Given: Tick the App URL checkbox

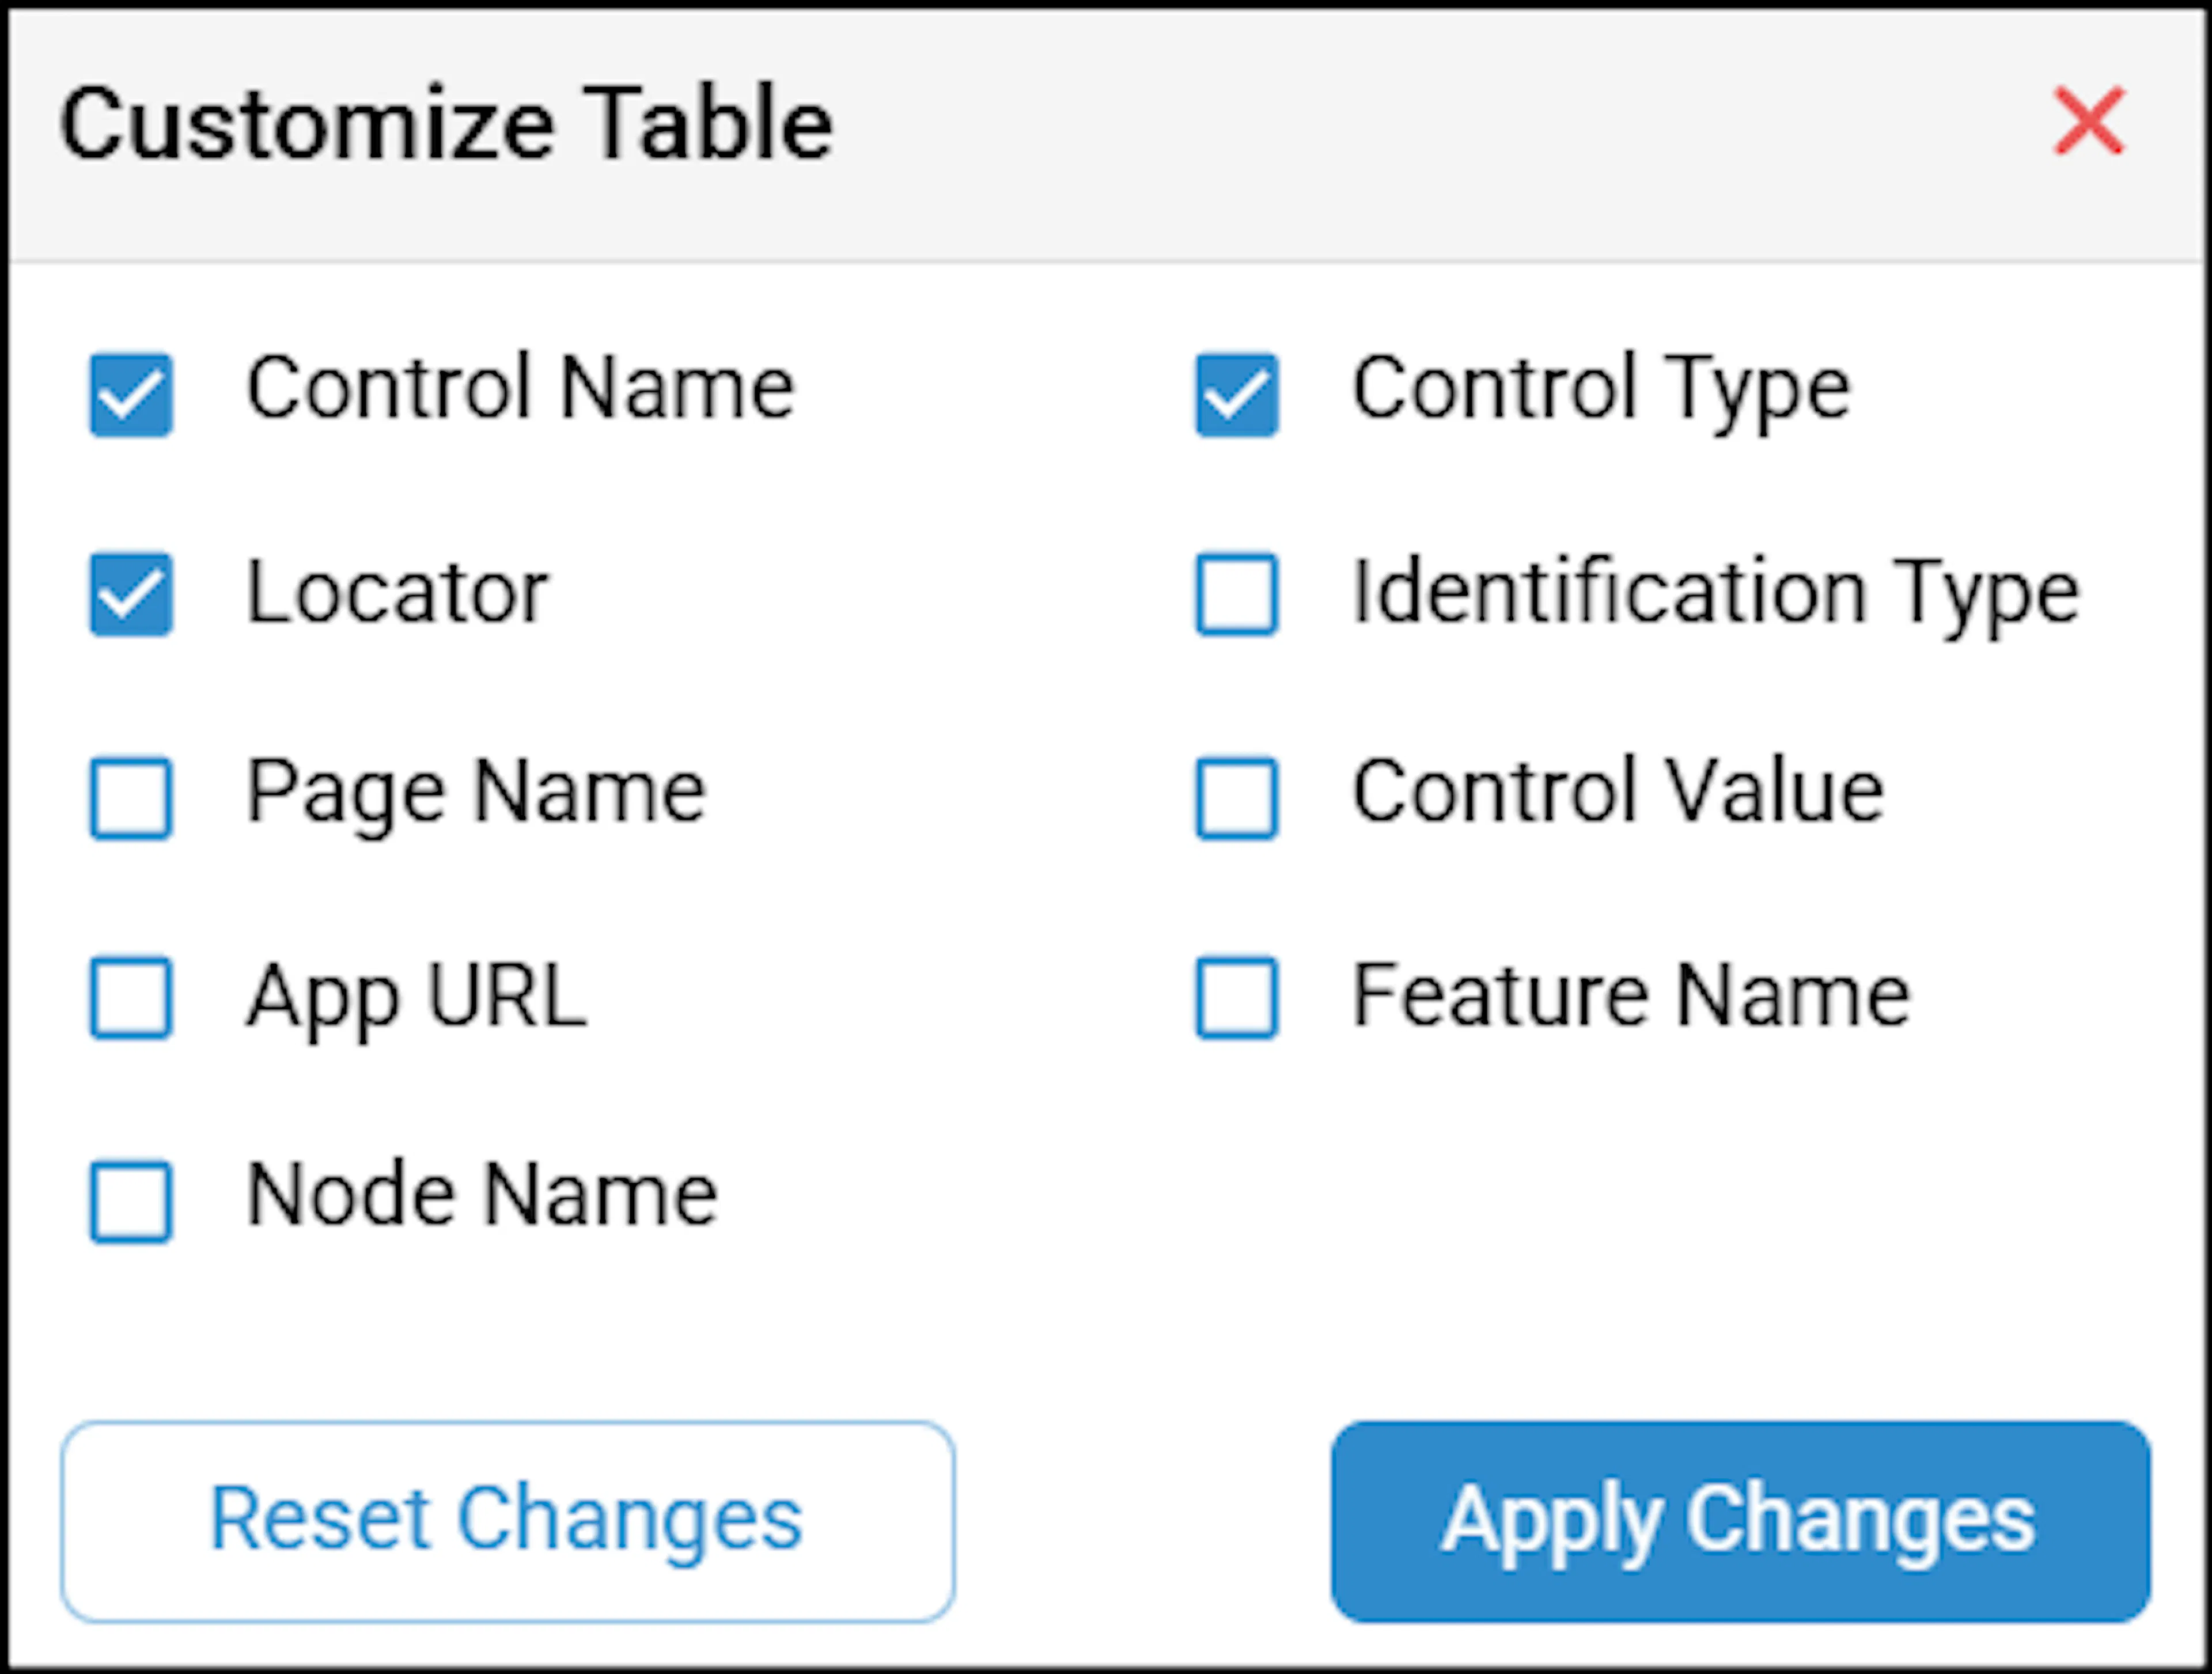Looking at the screenshot, I should click(131, 998).
